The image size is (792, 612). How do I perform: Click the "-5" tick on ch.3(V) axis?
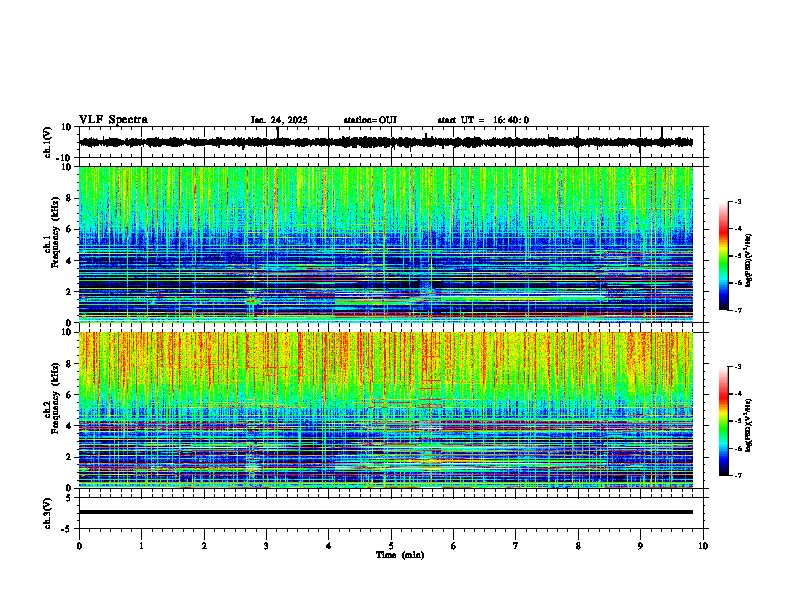click(68, 529)
